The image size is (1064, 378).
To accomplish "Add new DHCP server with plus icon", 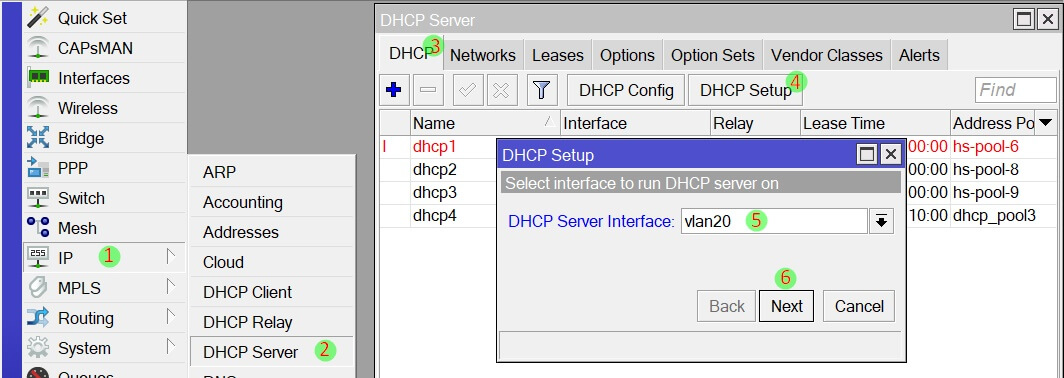I will [x=394, y=90].
